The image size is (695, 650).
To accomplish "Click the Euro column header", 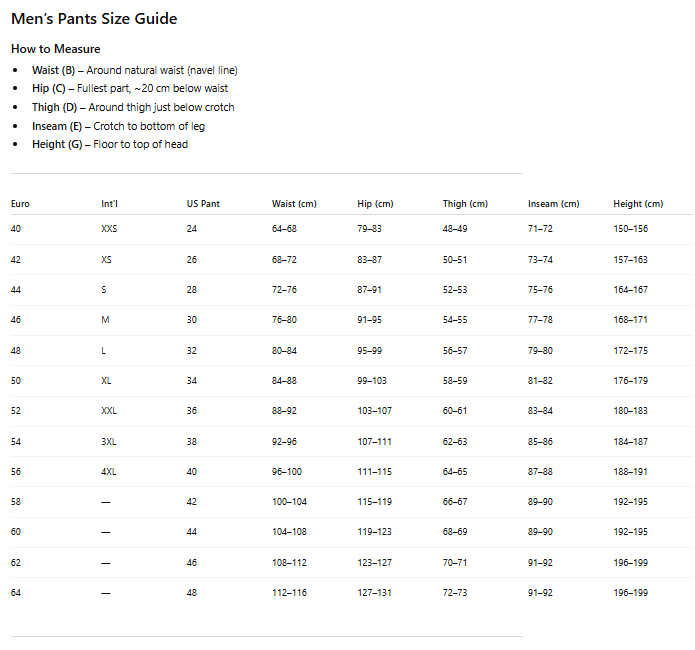I will [x=20, y=204].
